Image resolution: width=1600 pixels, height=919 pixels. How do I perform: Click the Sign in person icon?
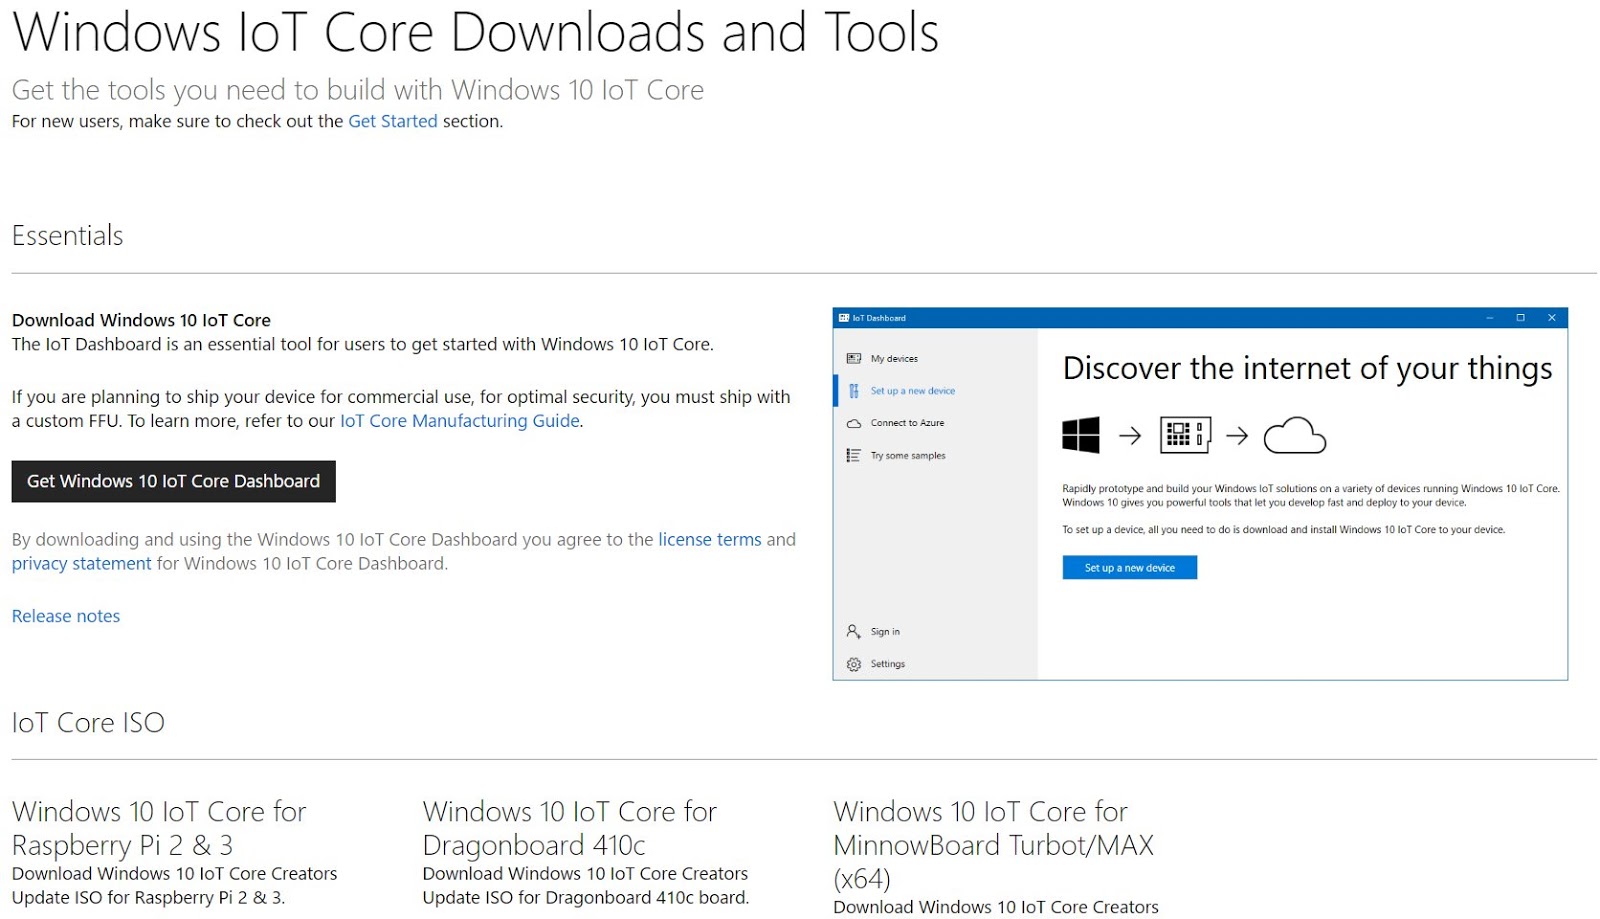(x=853, y=631)
